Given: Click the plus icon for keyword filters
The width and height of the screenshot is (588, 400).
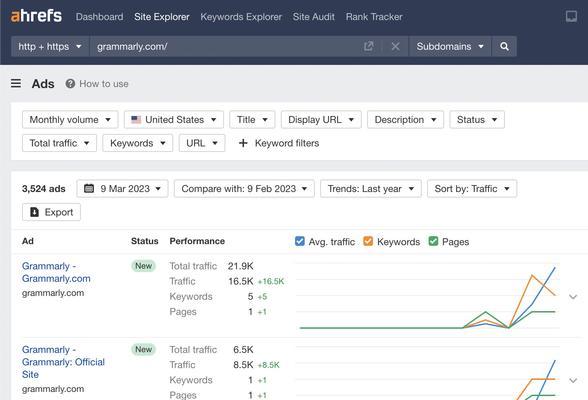Looking at the screenshot, I should [x=243, y=143].
